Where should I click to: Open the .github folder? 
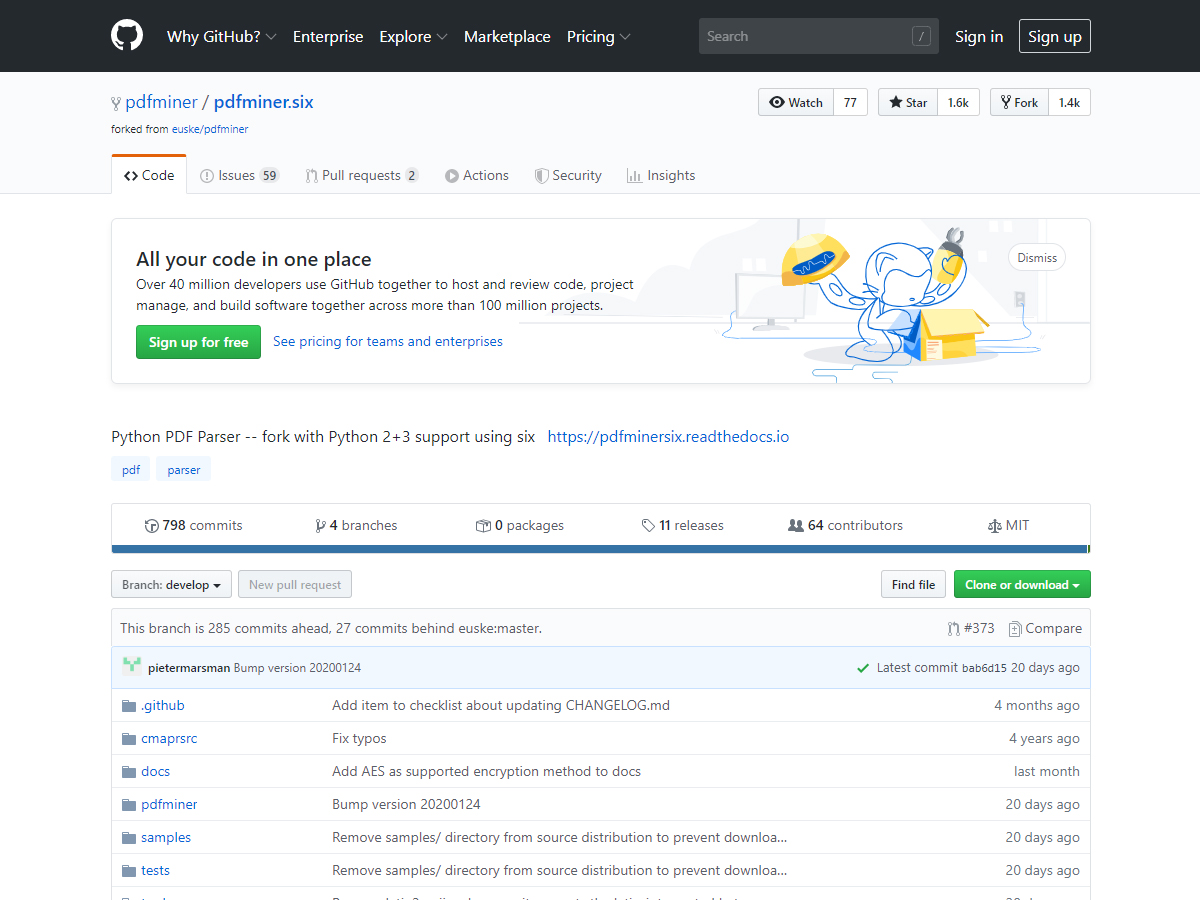(162, 705)
